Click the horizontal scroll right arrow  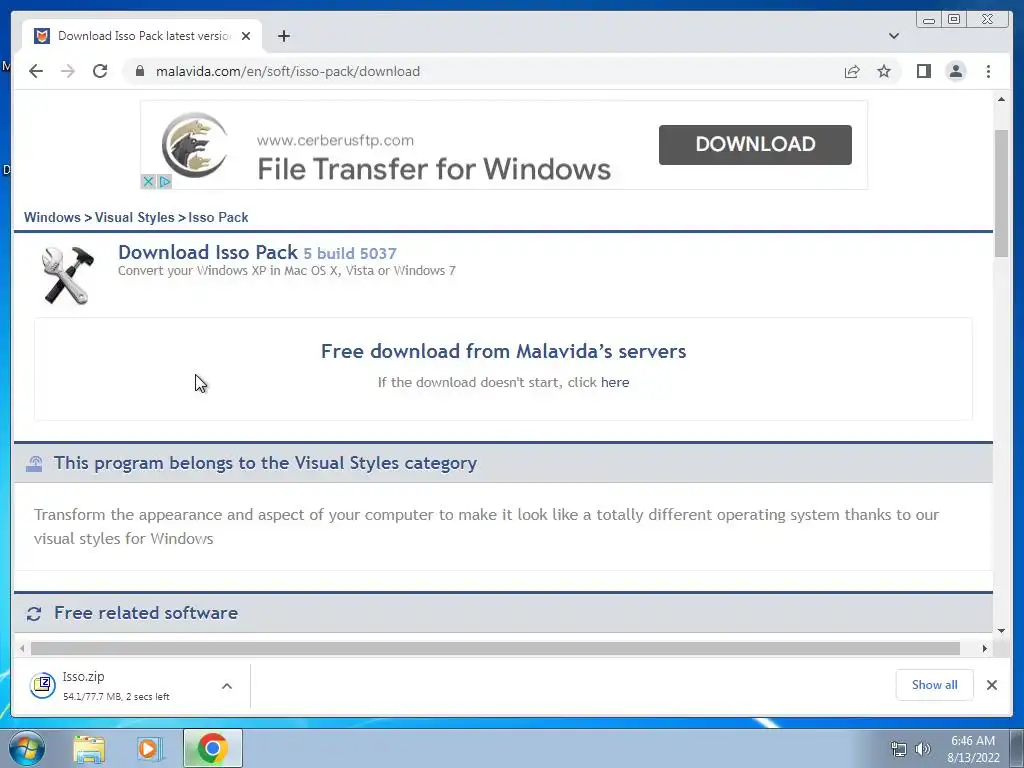click(x=985, y=648)
